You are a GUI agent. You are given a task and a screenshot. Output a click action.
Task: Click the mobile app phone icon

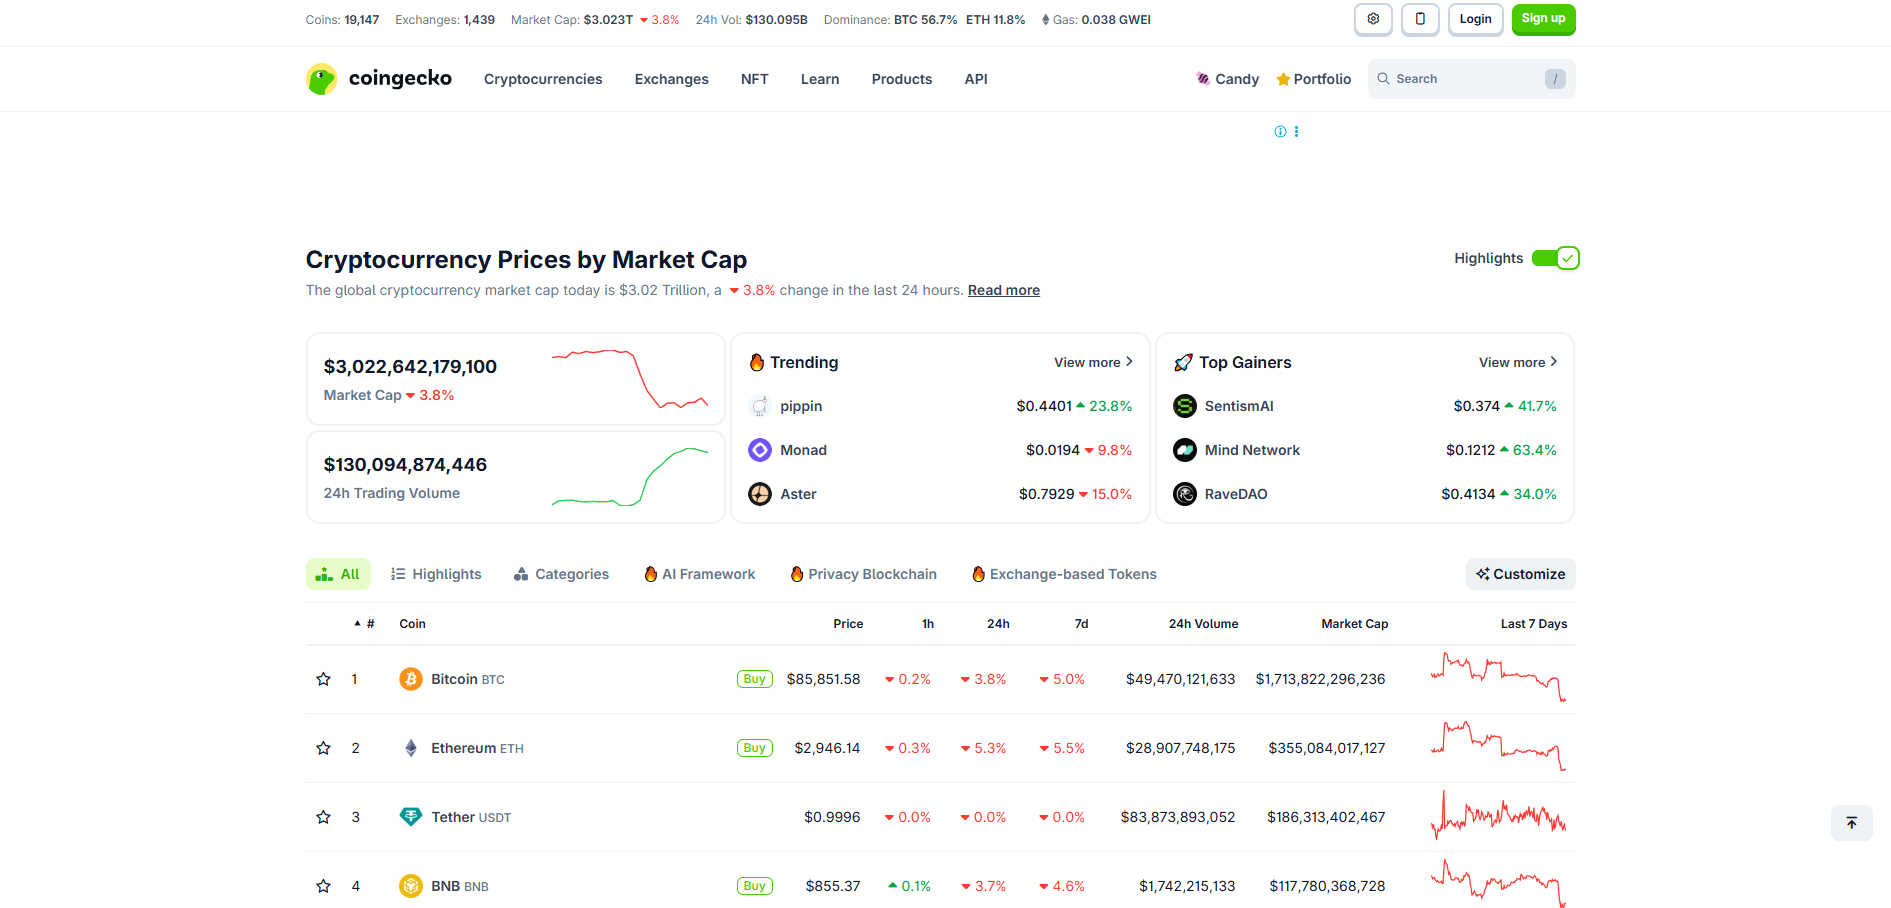click(x=1420, y=20)
